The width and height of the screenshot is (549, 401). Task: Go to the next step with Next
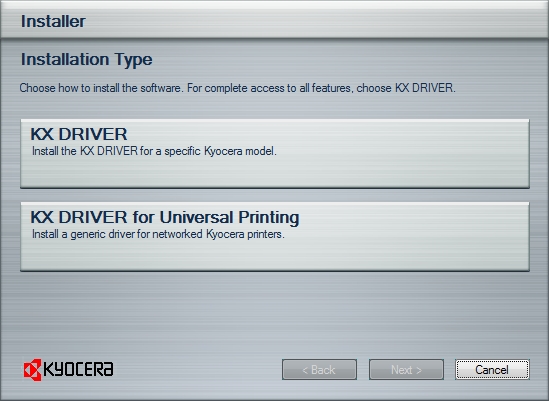click(x=406, y=369)
